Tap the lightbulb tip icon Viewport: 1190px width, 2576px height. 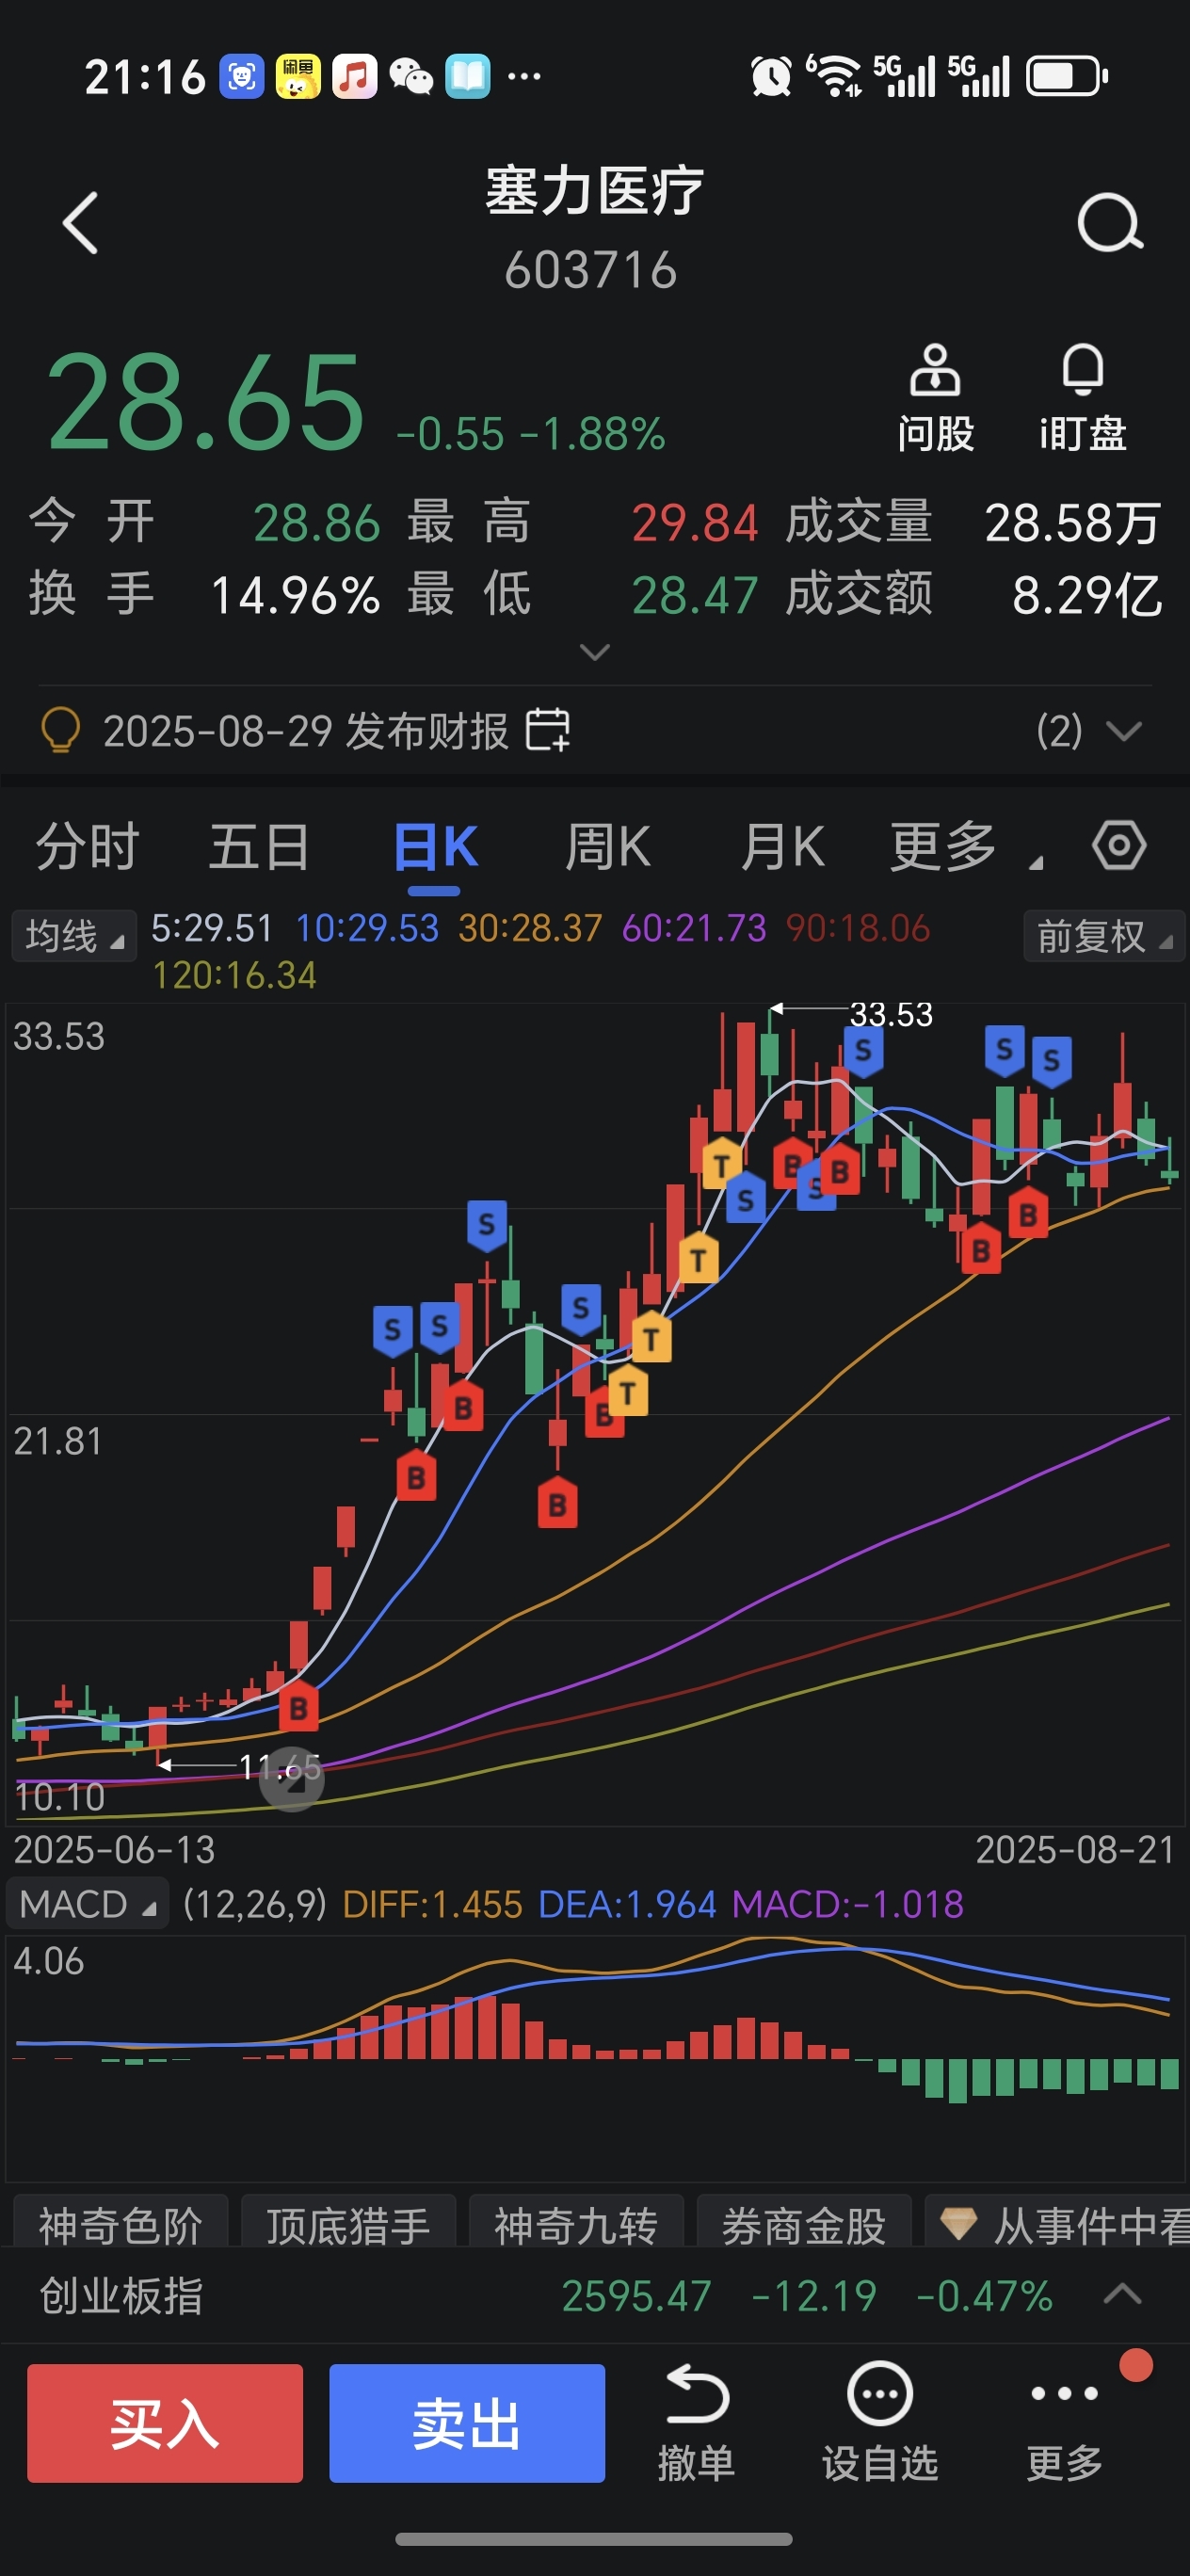point(60,729)
